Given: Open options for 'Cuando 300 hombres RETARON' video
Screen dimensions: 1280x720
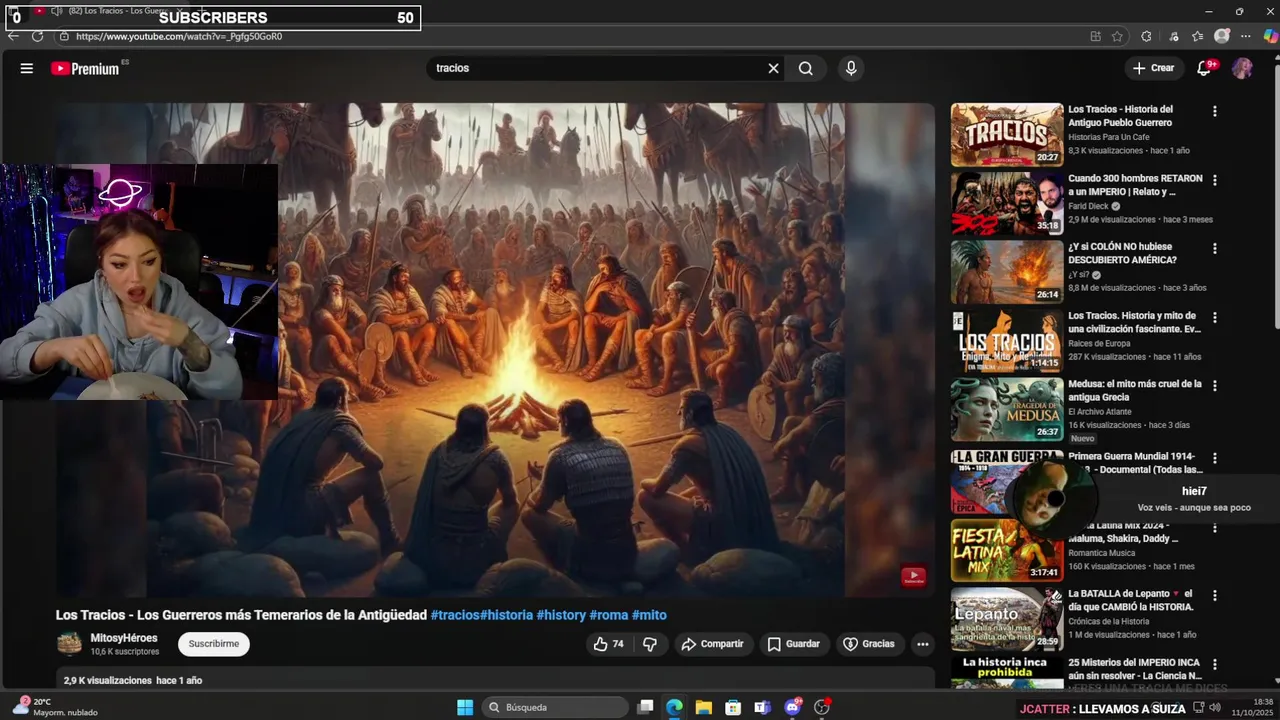Looking at the screenshot, I should [1215, 180].
